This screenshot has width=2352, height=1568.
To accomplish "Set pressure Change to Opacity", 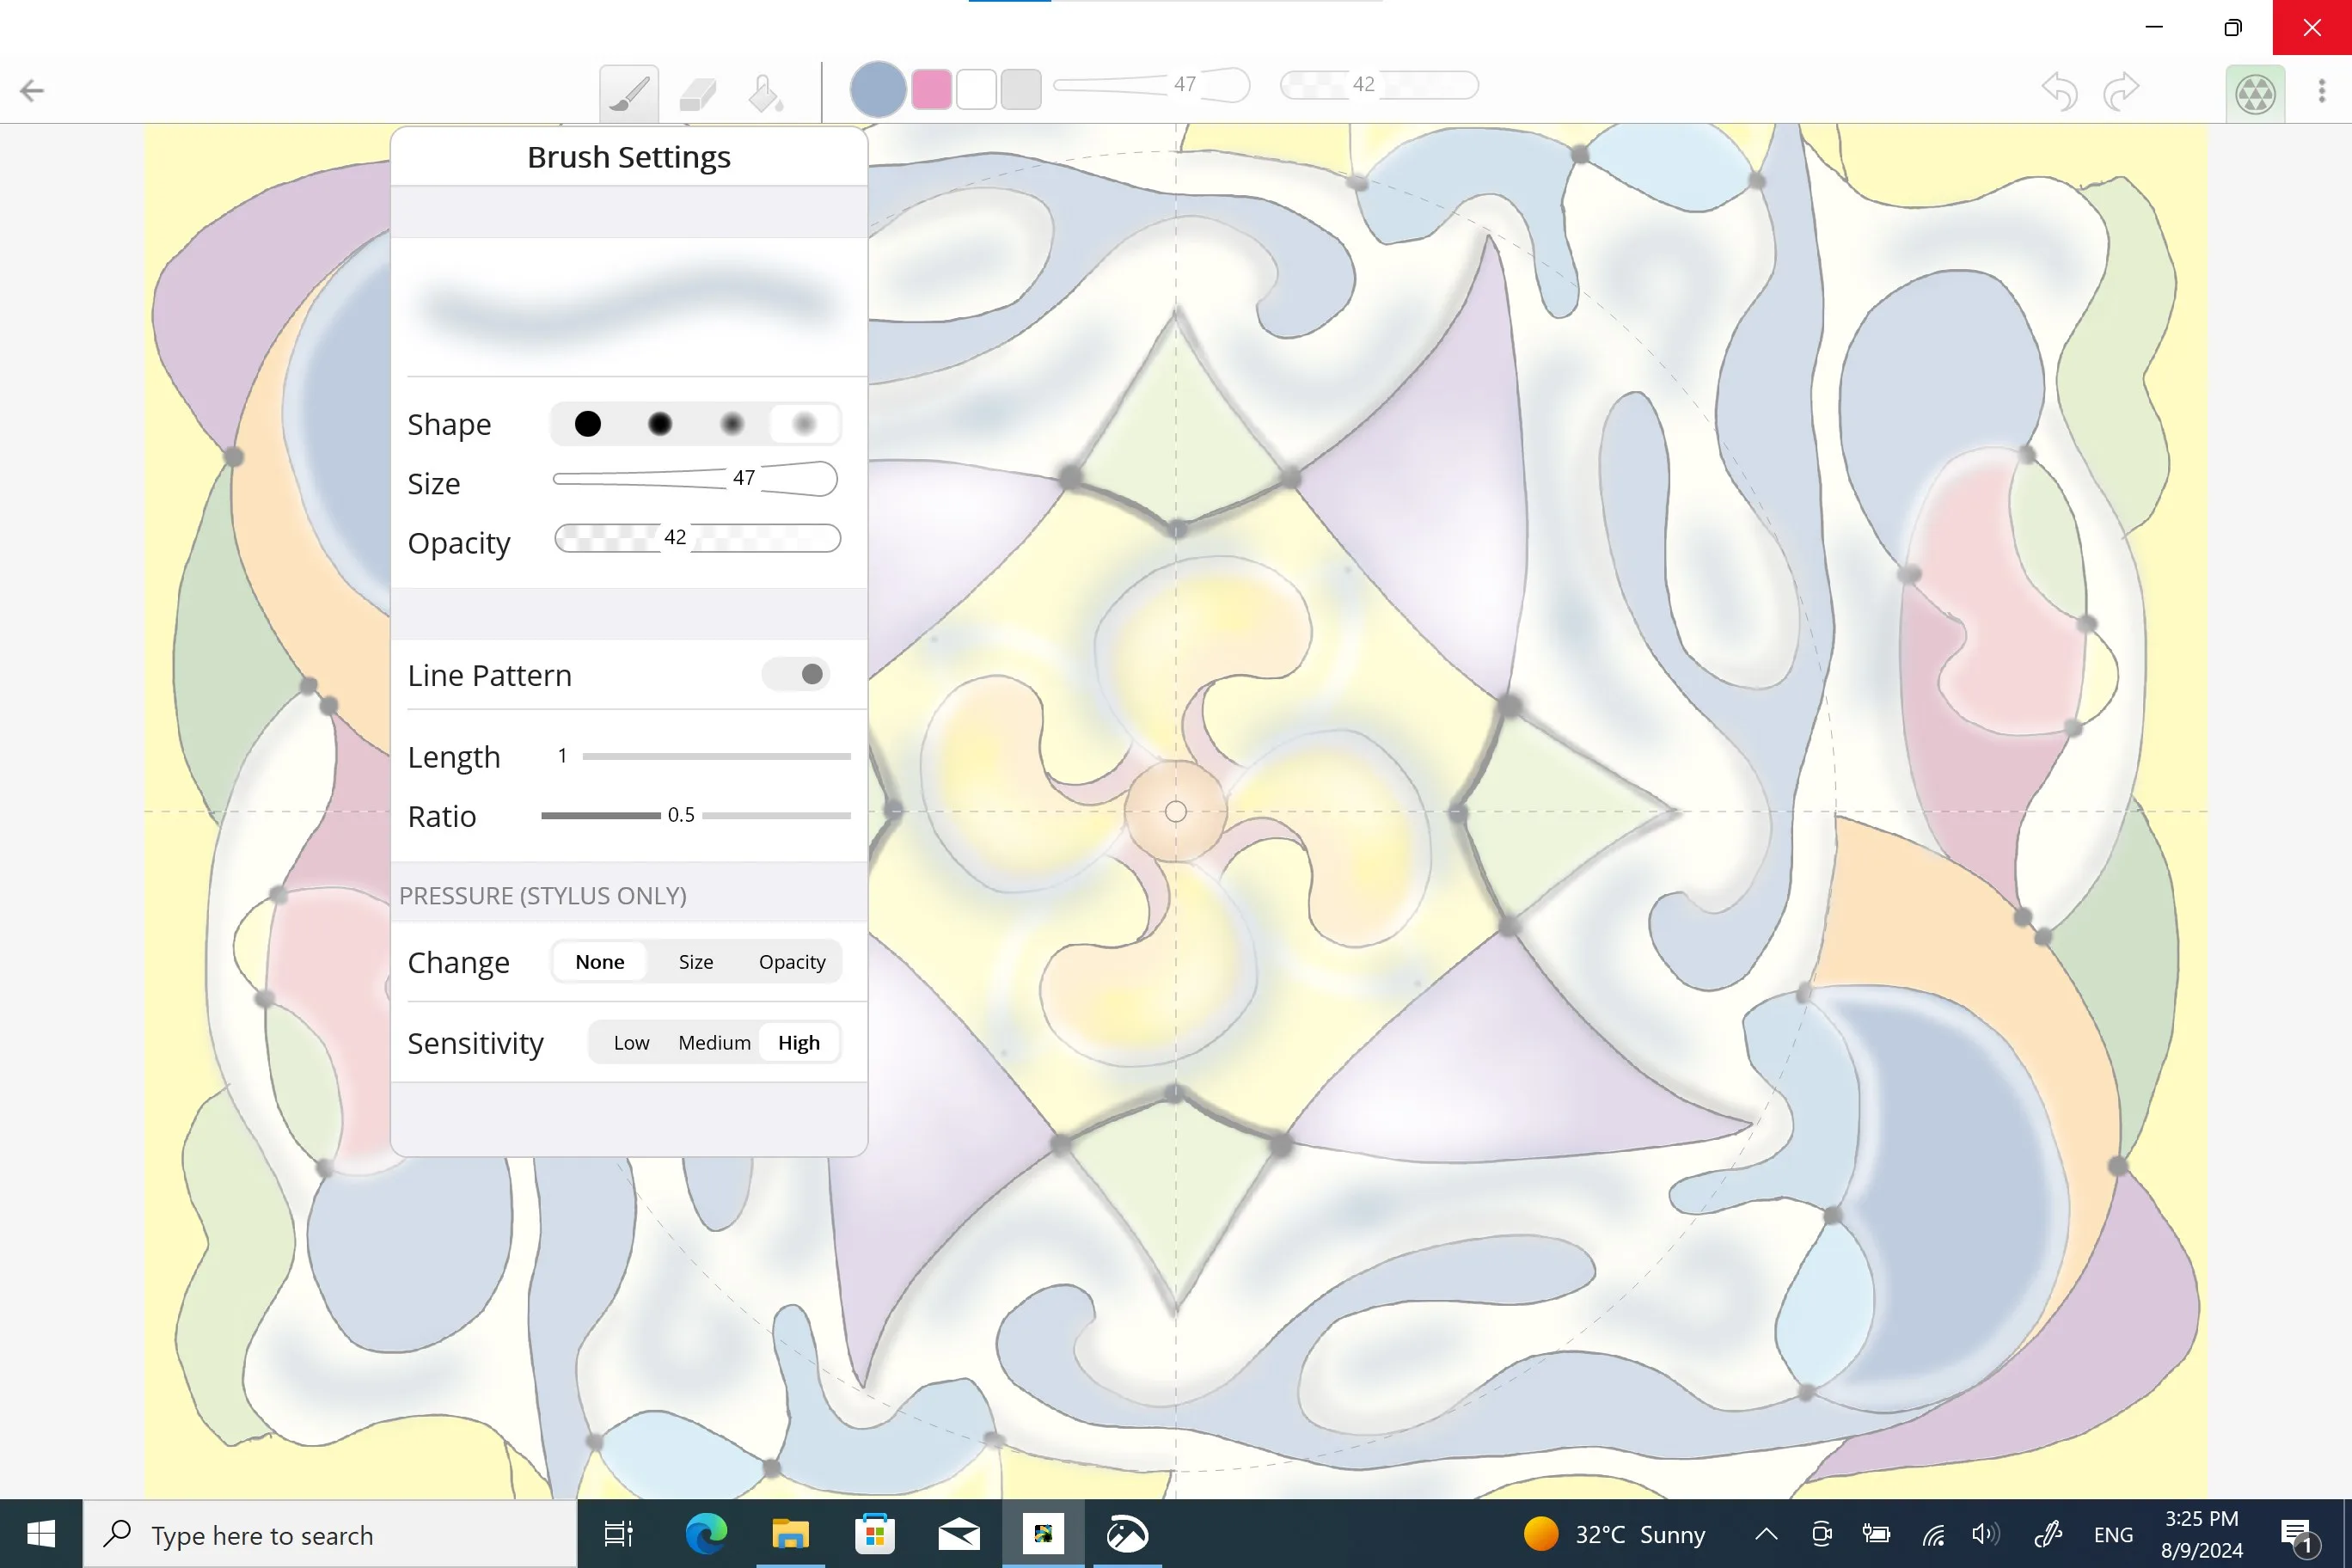I will click(x=792, y=962).
